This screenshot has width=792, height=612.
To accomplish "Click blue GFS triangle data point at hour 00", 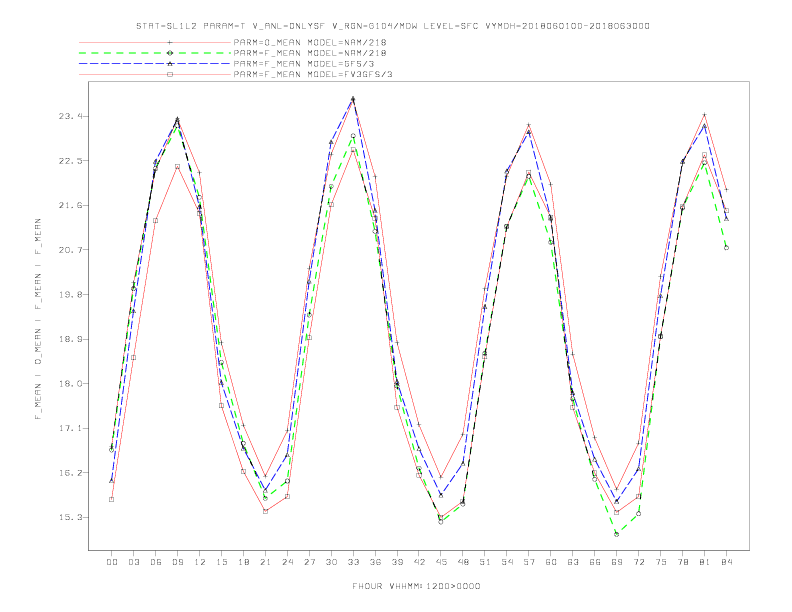I will click(112, 481).
